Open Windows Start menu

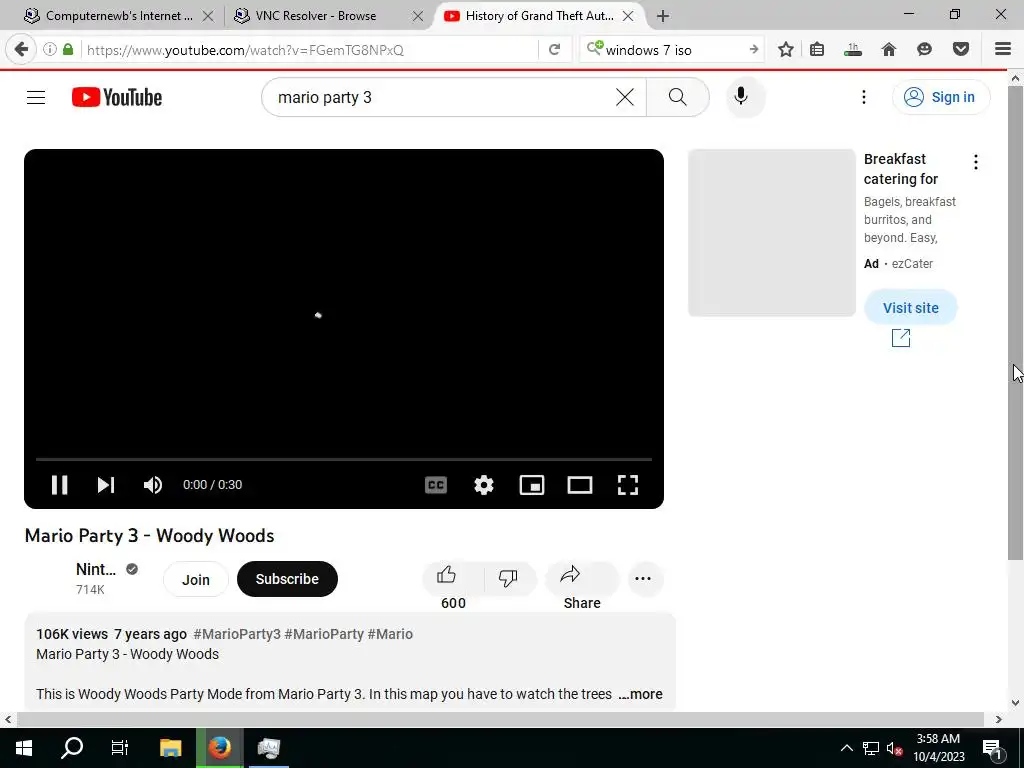click(x=24, y=748)
